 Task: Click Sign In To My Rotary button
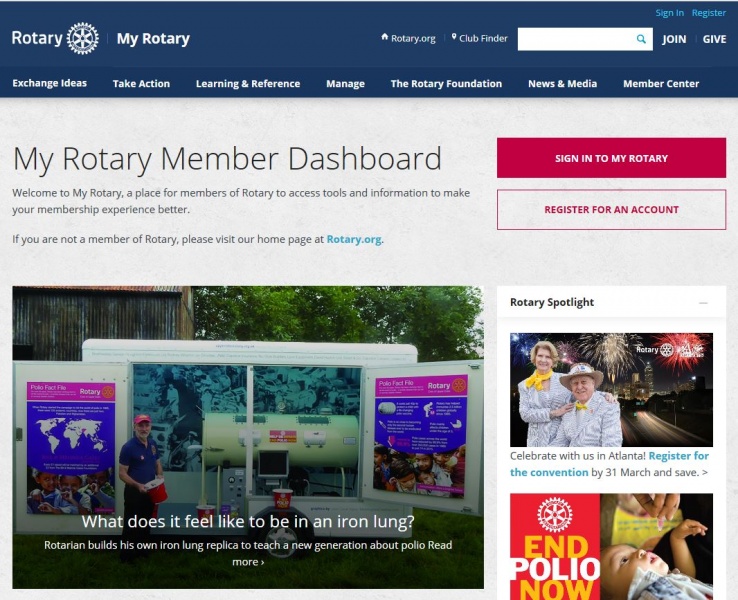(611, 158)
